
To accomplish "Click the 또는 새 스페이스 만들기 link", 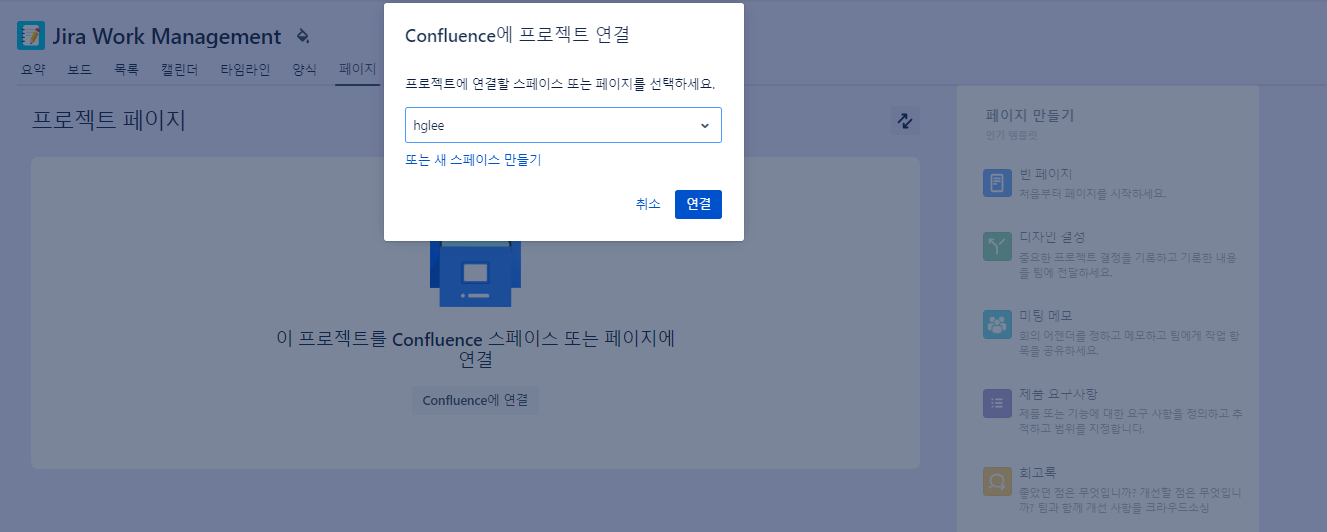I will pyautogui.click(x=473, y=160).
